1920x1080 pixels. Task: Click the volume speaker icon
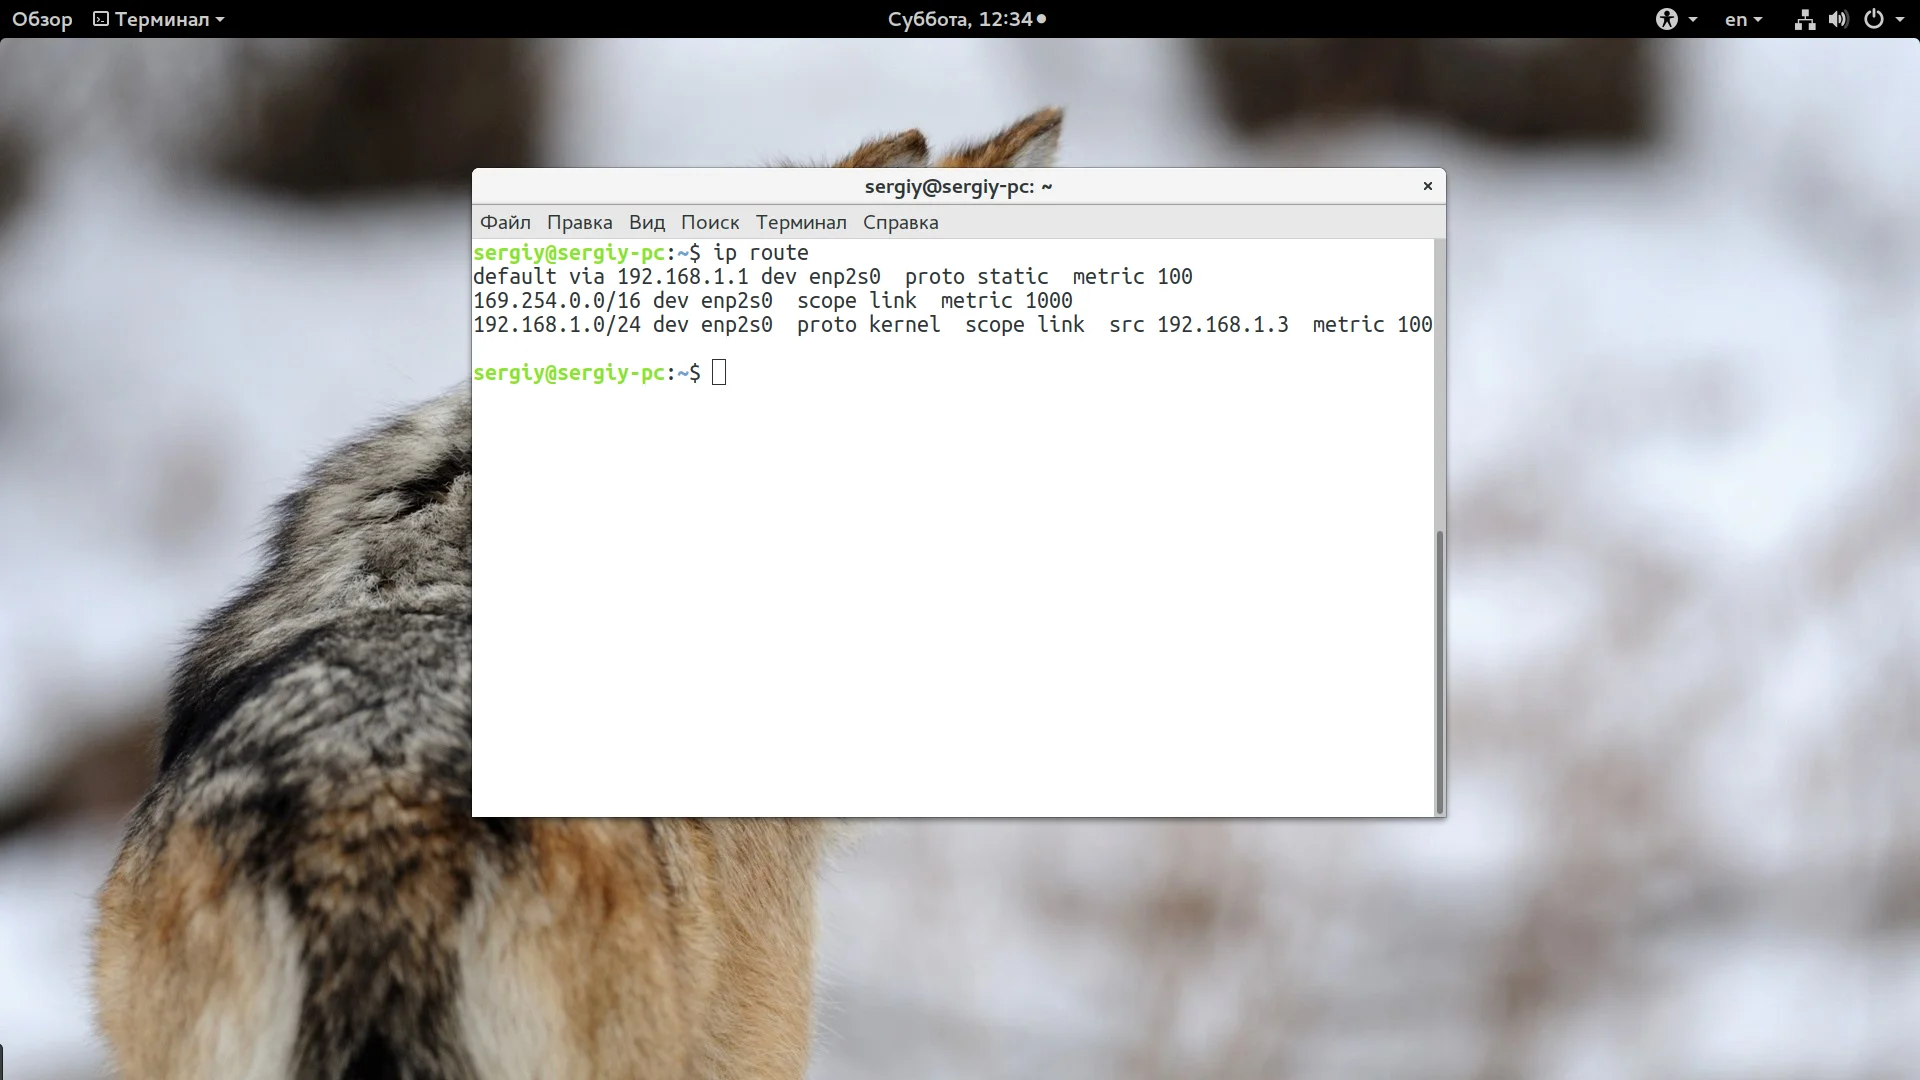(x=1838, y=19)
